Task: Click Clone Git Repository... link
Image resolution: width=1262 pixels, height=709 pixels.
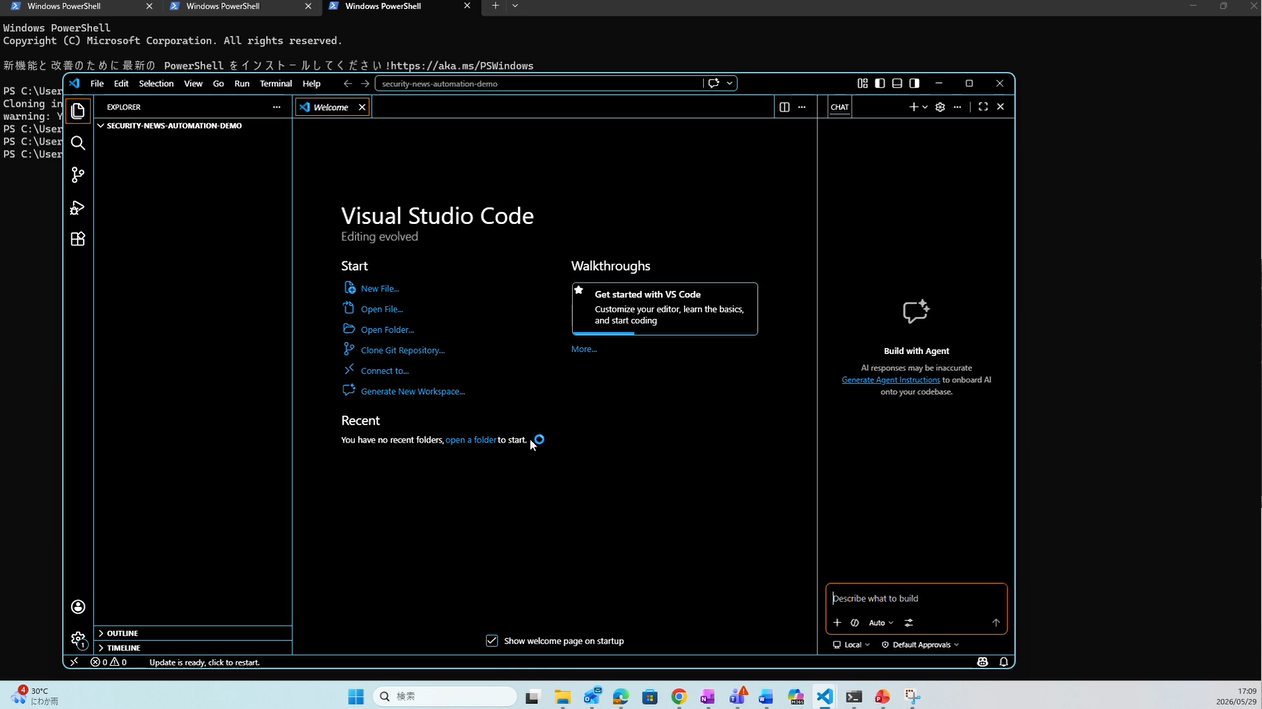Action: pyautogui.click(x=403, y=350)
